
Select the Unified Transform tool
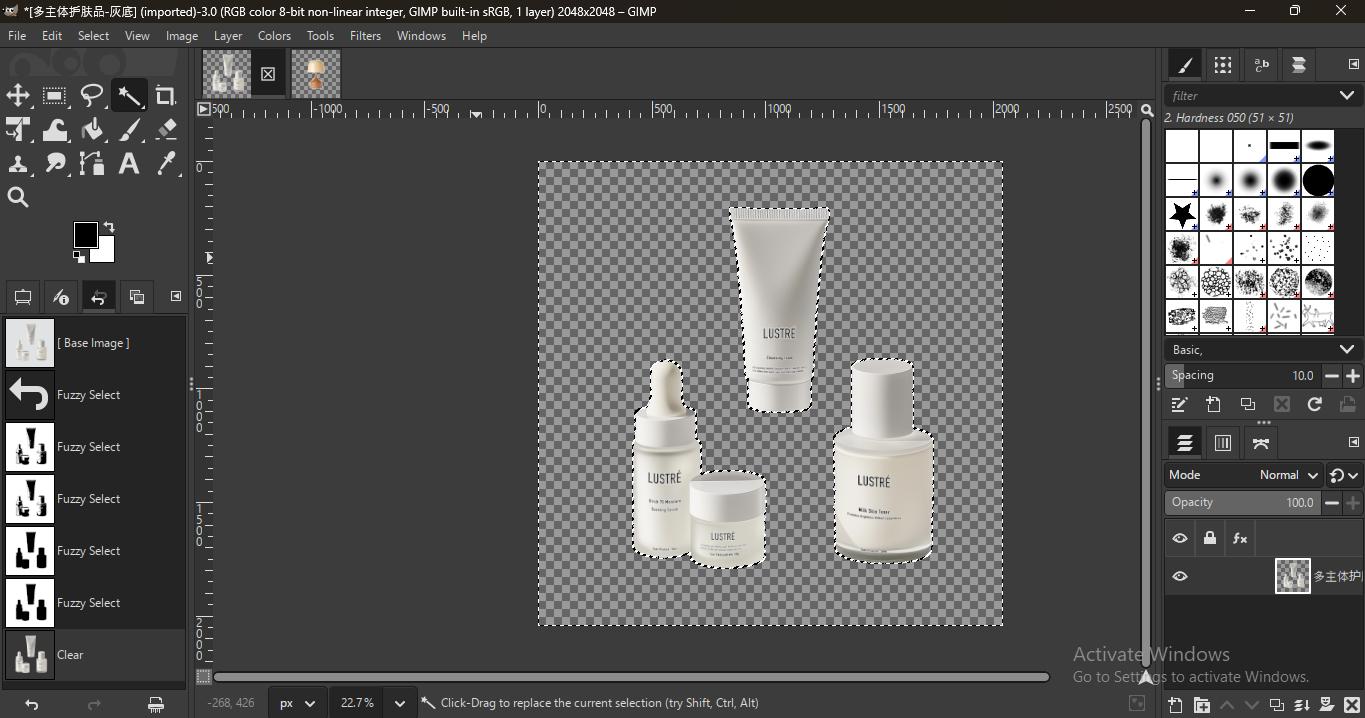tap(18, 130)
